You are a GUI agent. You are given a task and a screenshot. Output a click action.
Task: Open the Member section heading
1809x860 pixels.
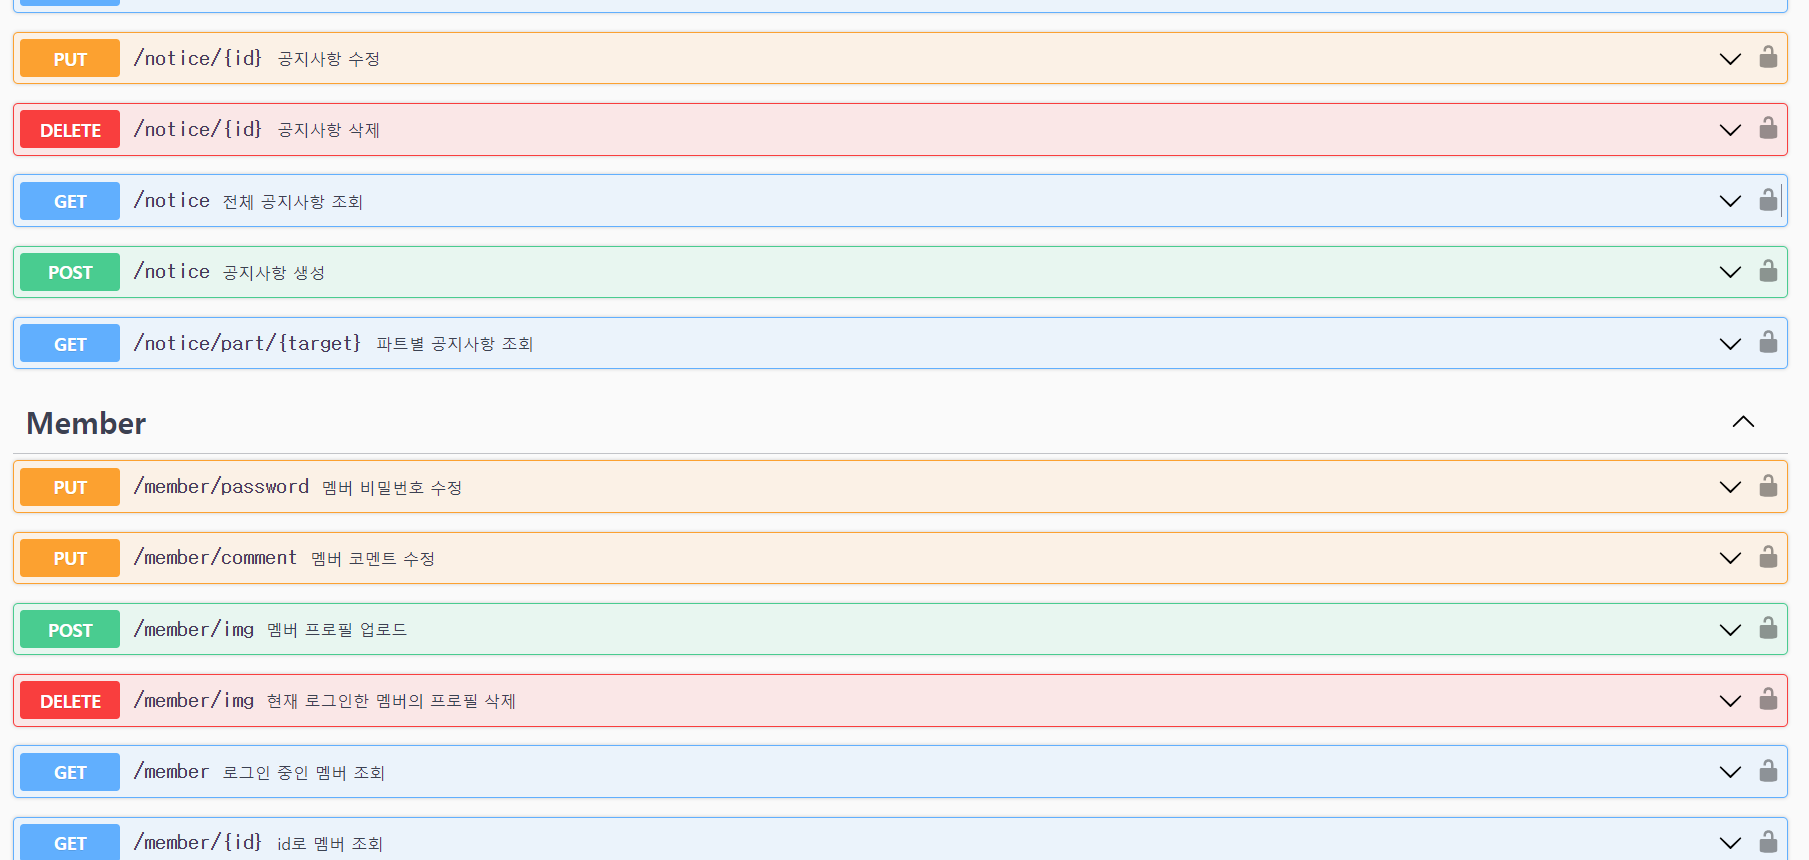[x=86, y=423]
